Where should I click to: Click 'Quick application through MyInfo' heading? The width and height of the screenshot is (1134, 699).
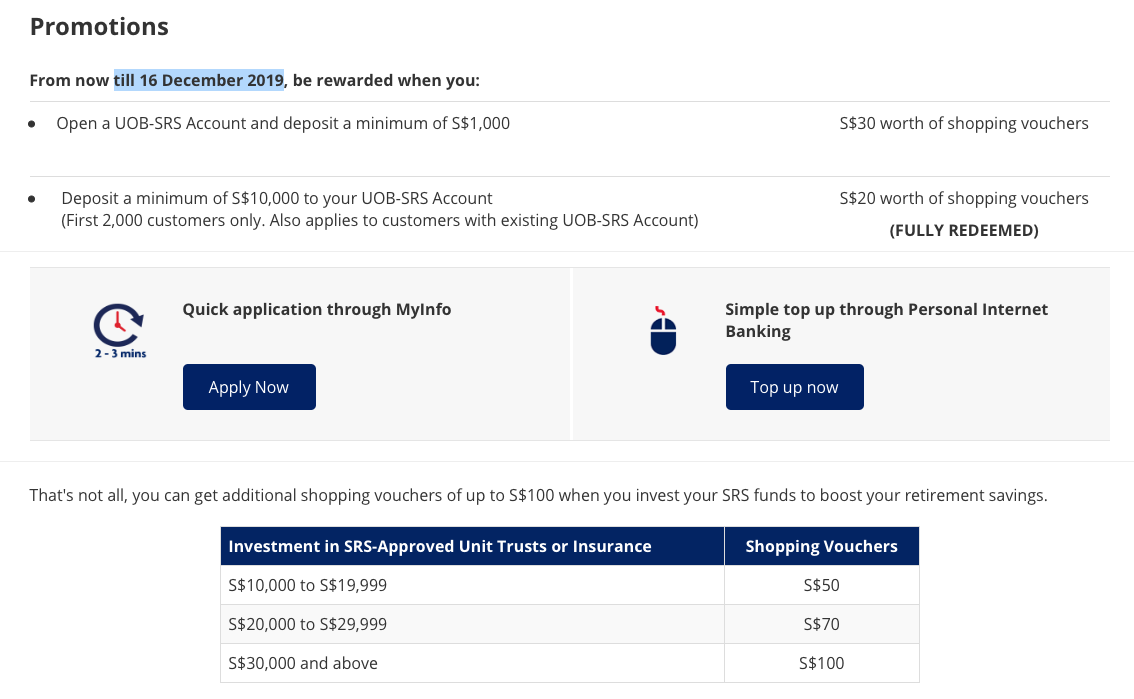coord(317,309)
